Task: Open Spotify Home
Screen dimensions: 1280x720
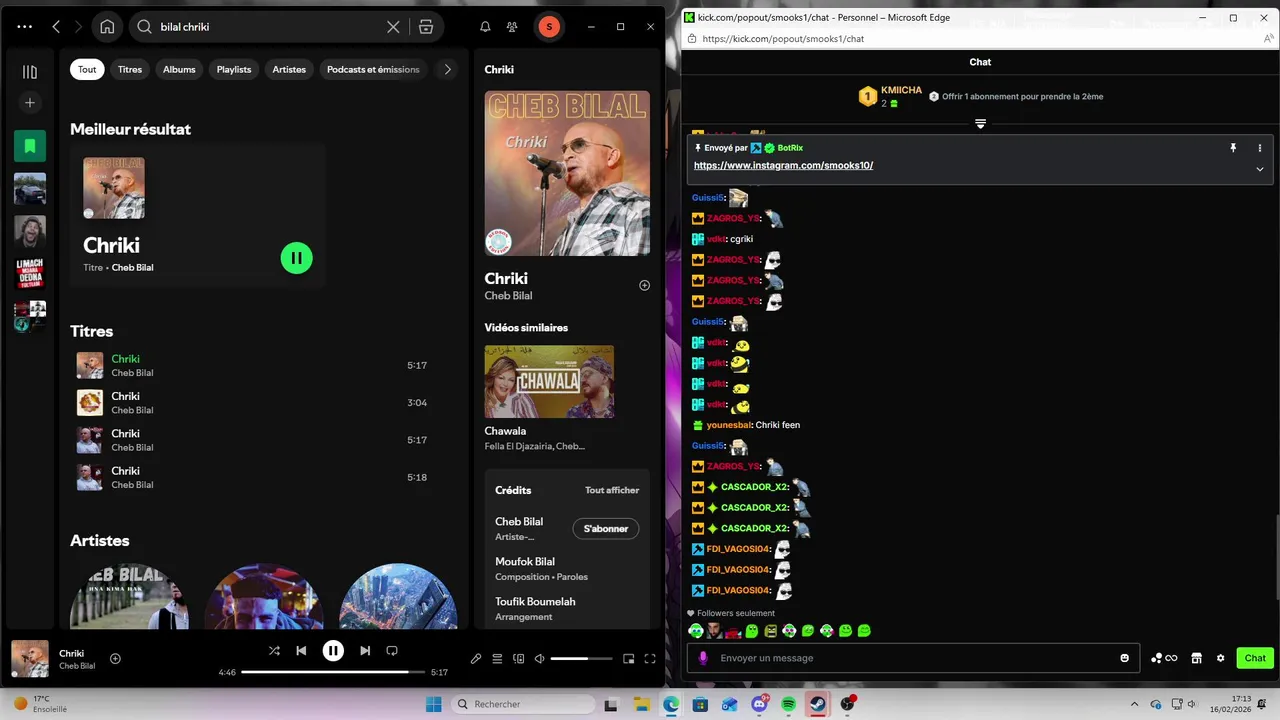Action: click(x=107, y=27)
